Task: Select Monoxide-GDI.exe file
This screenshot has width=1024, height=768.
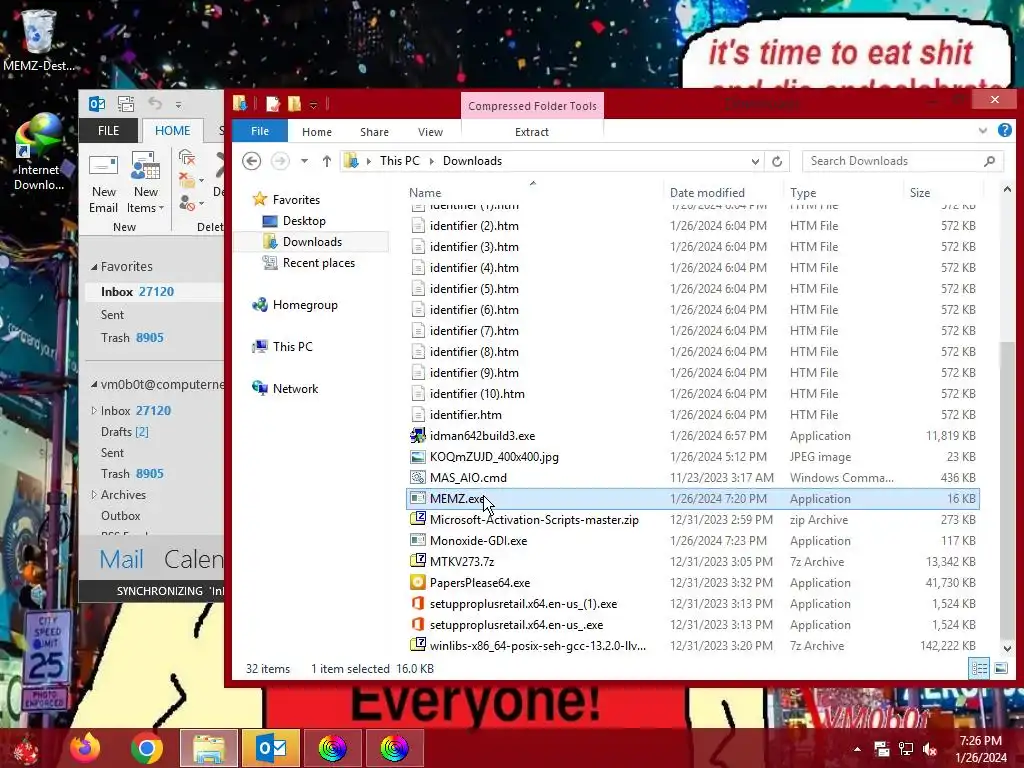Action: pyautogui.click(x=478, y=541)
